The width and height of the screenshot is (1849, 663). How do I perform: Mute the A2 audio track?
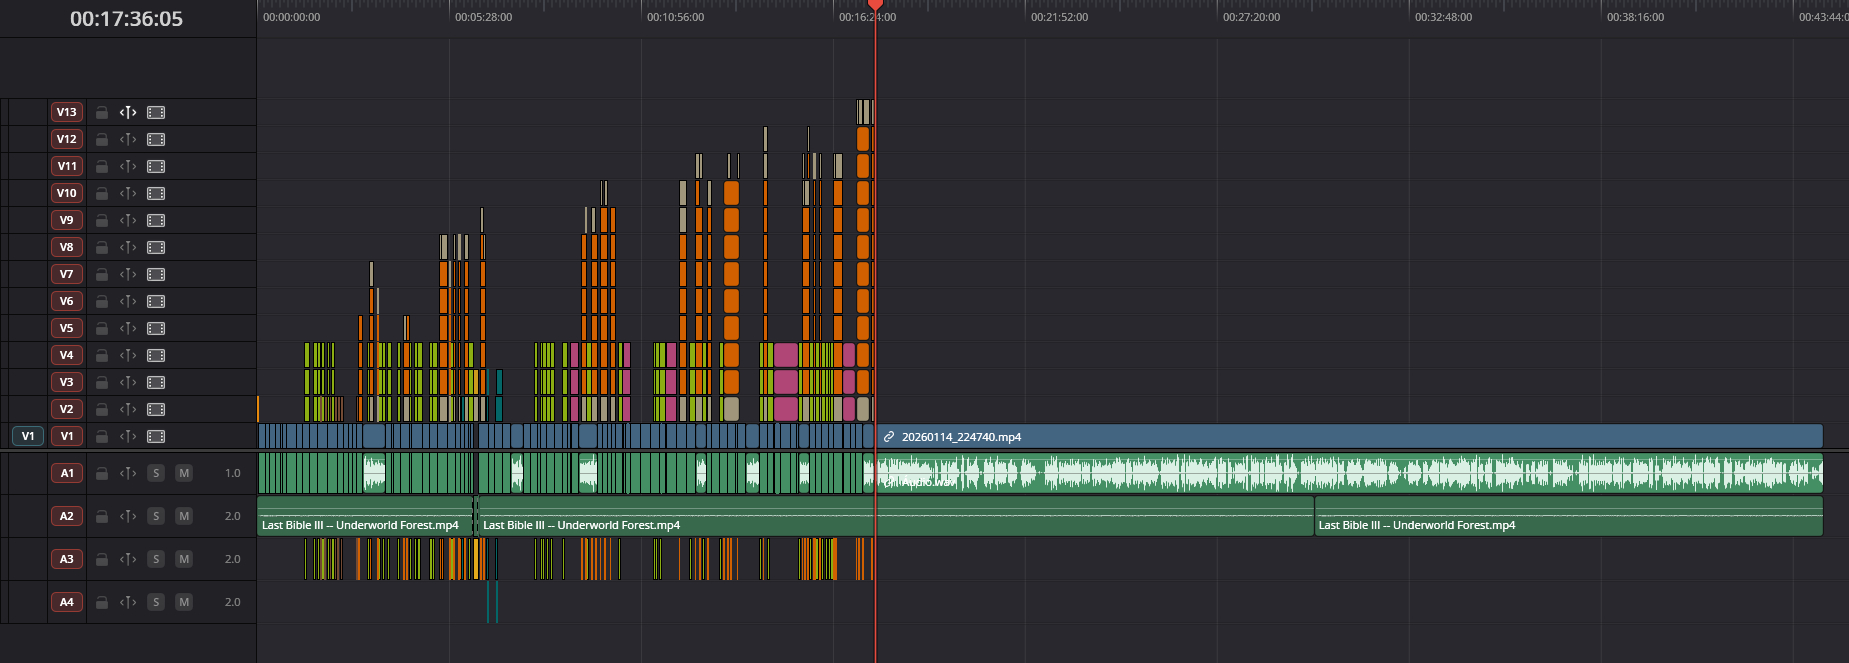tap(184, 516)
